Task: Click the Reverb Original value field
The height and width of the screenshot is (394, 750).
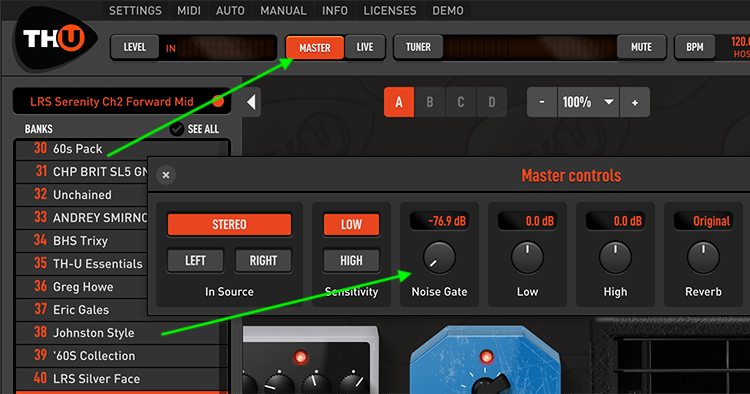Action: click(x=703, y=221)
